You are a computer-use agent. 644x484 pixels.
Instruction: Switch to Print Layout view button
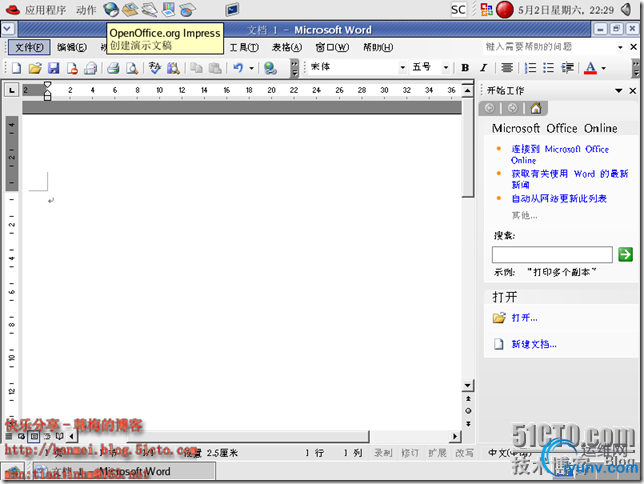tap(34, 436)
